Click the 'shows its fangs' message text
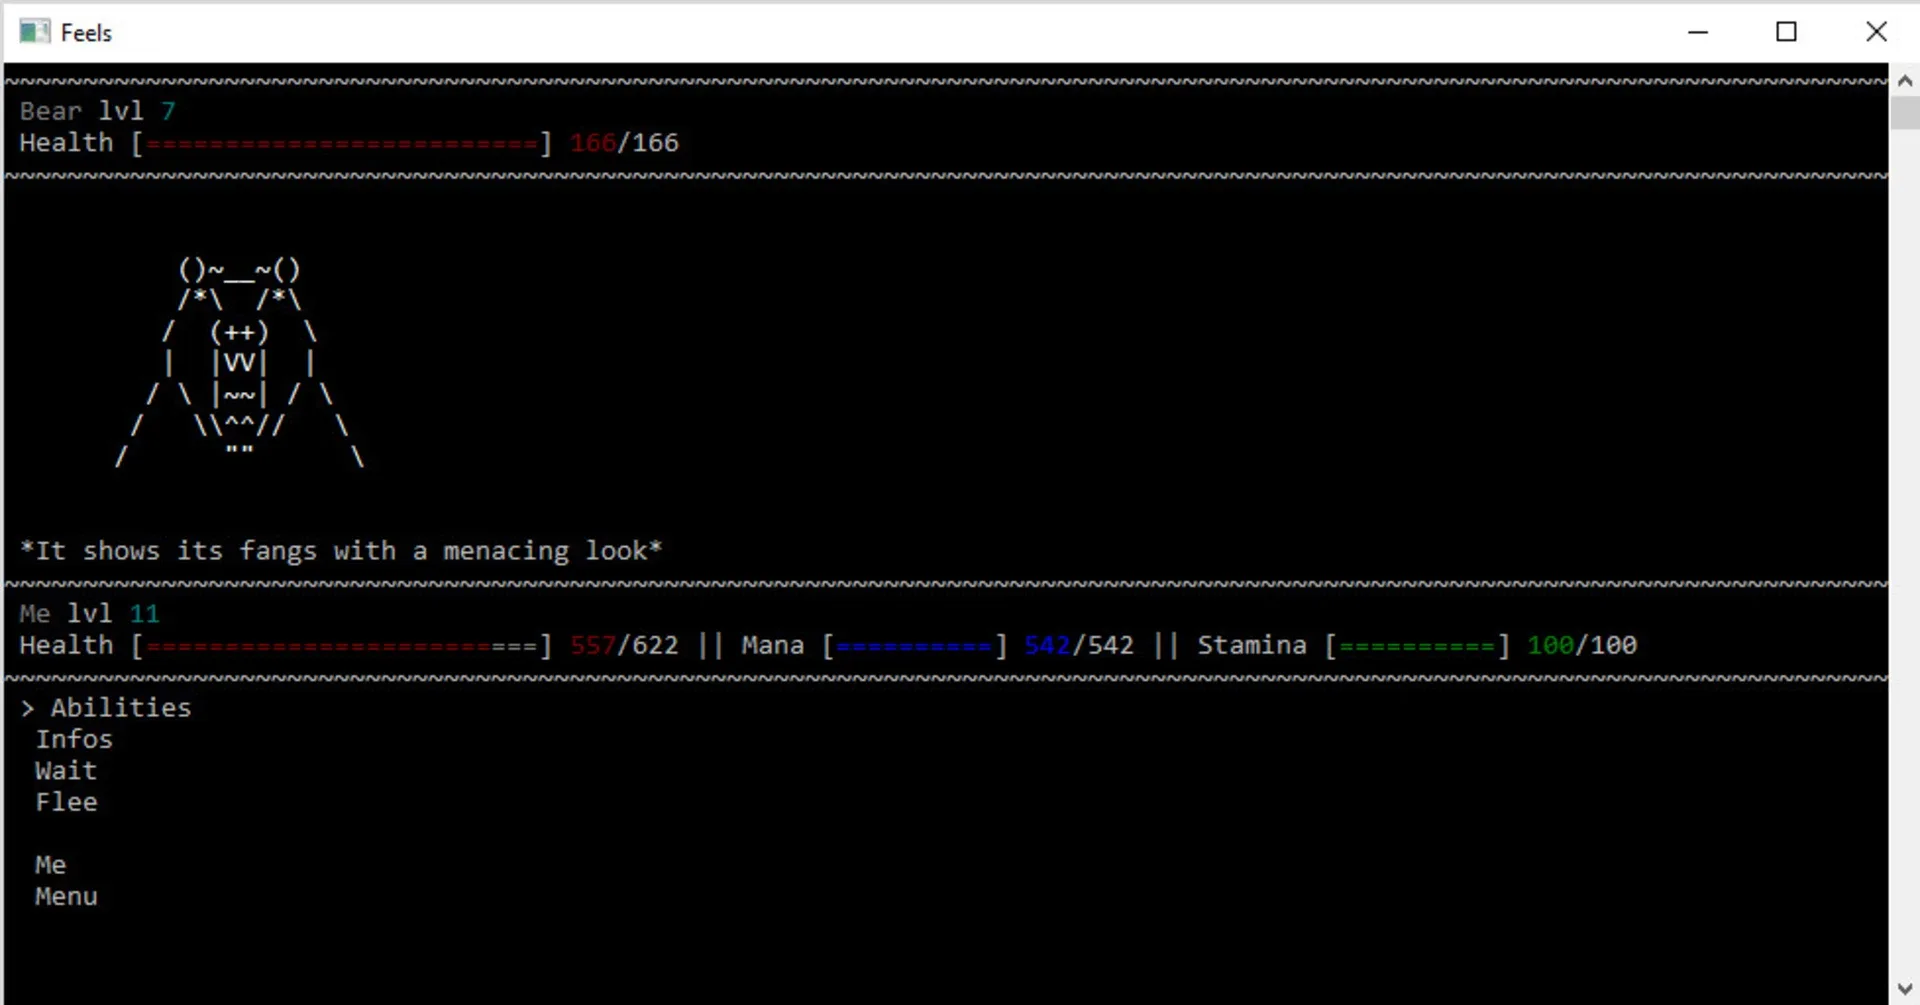The height and width of the screenshot is (1005, 1920). click(x=341, y=551)
